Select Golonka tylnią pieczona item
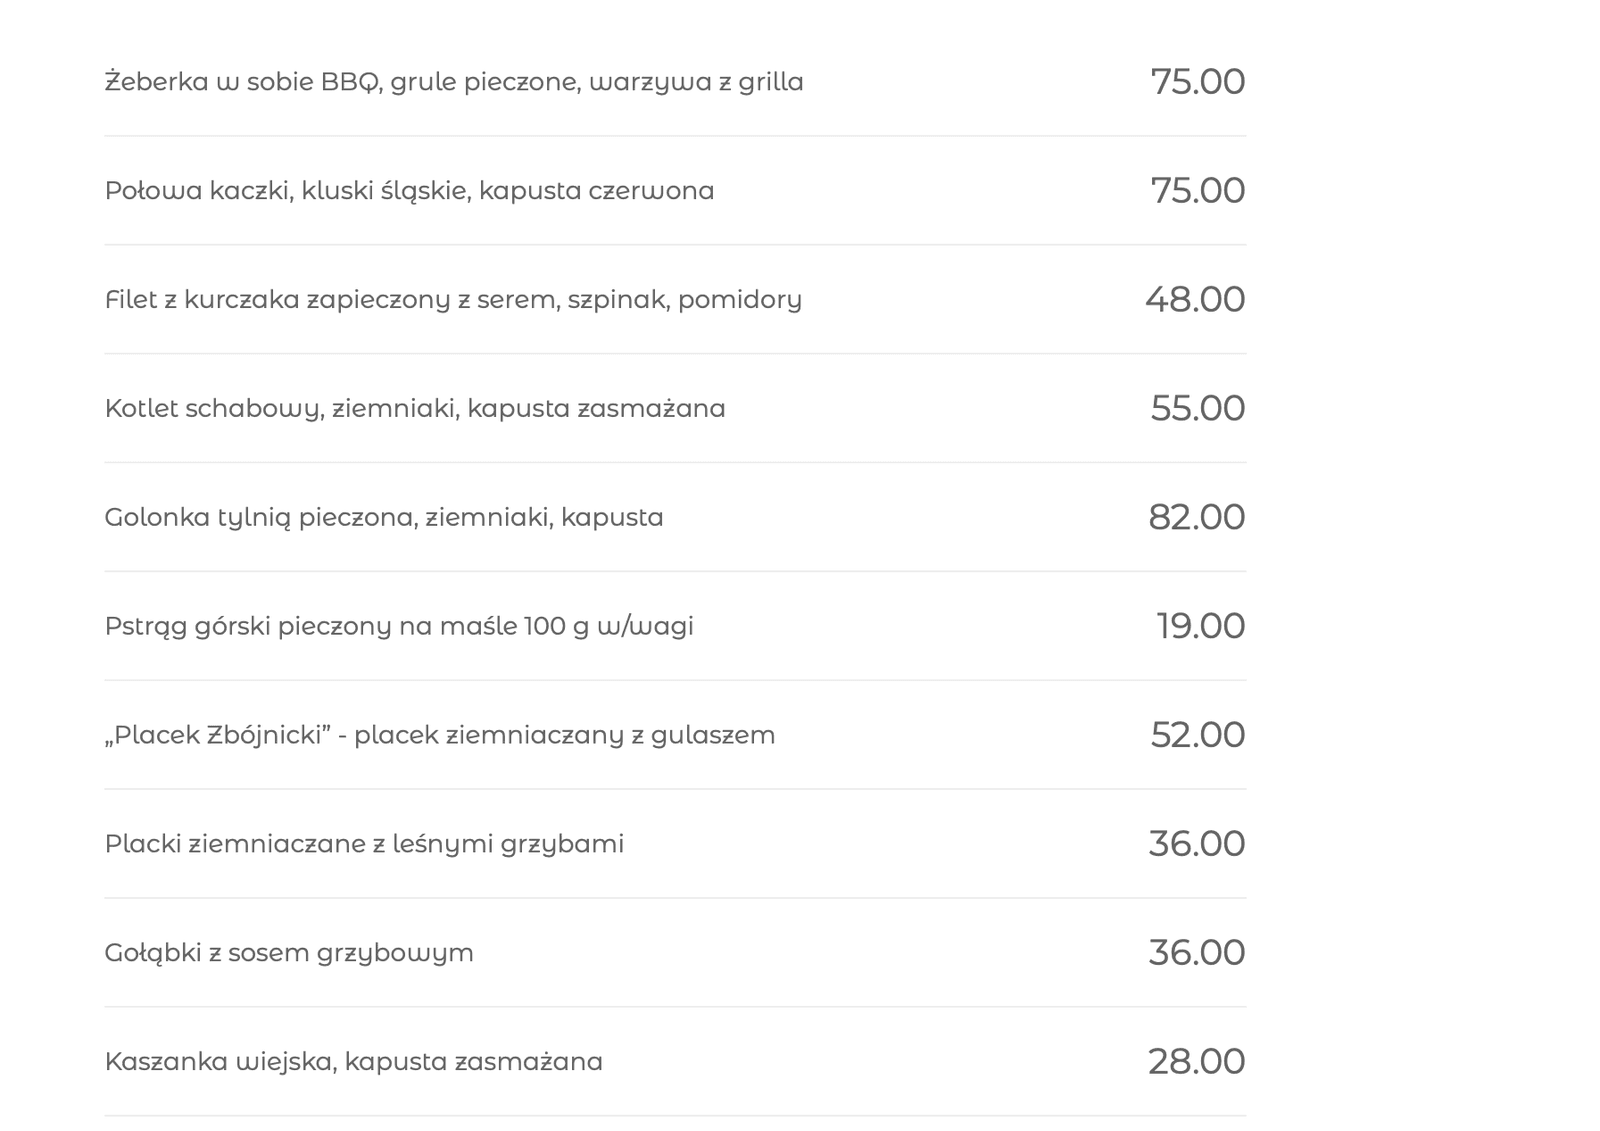1600x1131 pixels. [x=384, y=518]
